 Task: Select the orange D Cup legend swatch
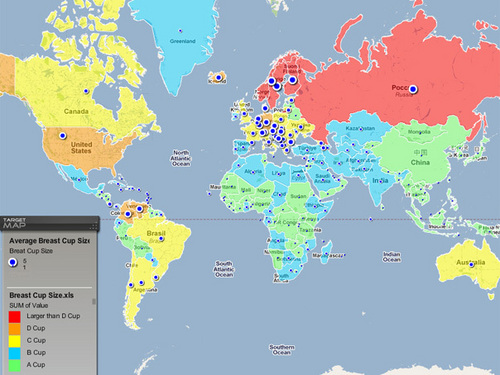tap(15, 329)
